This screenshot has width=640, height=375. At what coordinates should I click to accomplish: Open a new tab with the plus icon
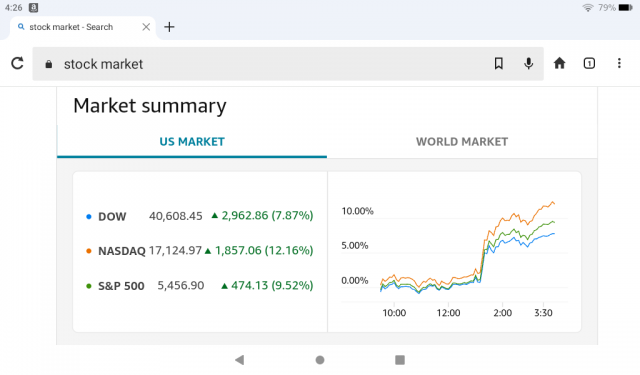(x=169, y=27)
